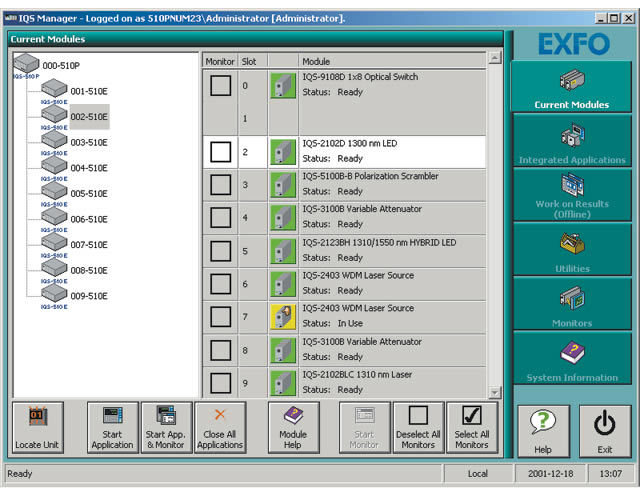
Task: Click the HYBRID LED module icon in slot 5
Action: click(x=283, y=251)
